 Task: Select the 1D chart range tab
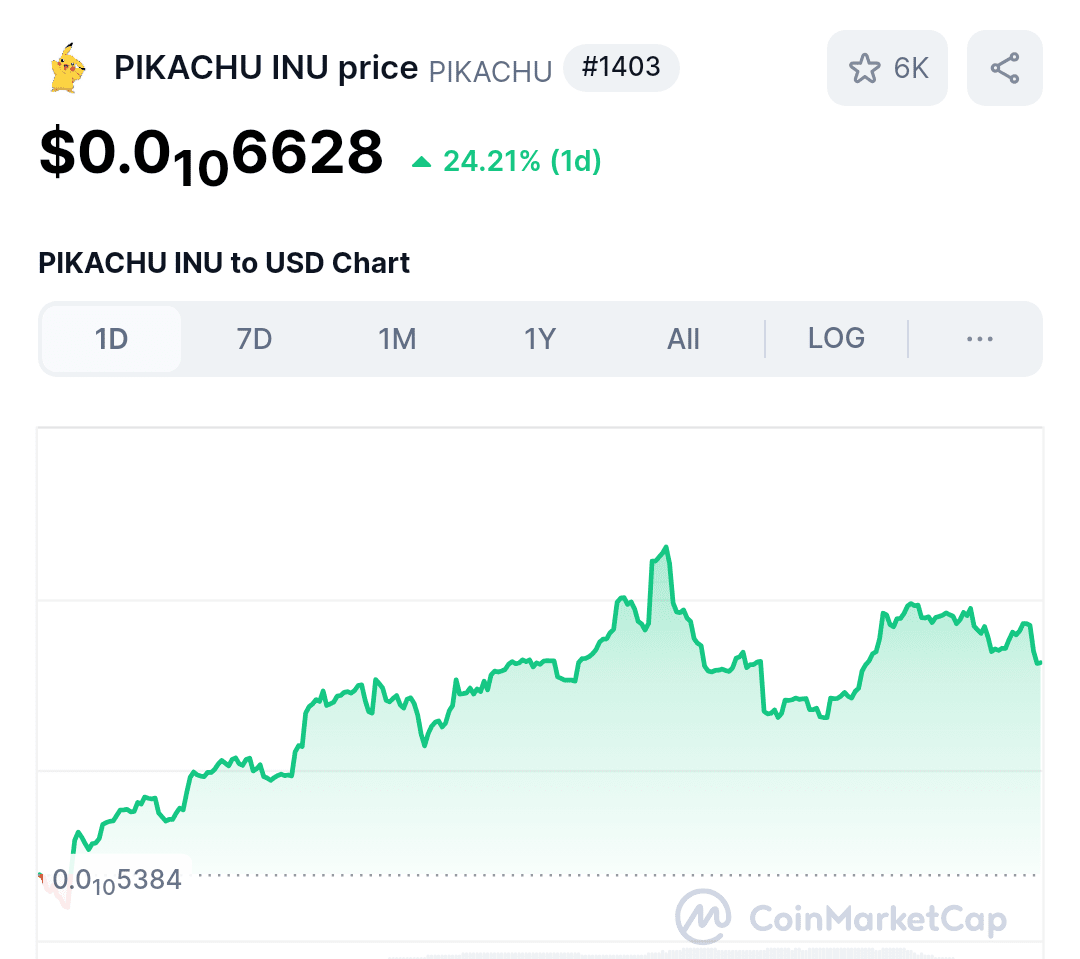pyautogui.click(x=111, y=339)
